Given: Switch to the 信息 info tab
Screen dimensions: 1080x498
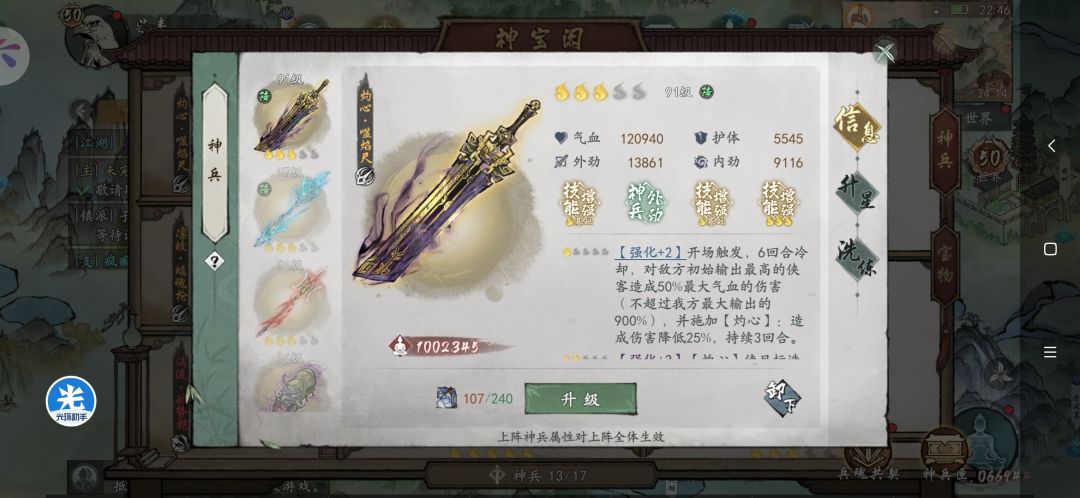Looking at the screenshot, I should point(858,126).
